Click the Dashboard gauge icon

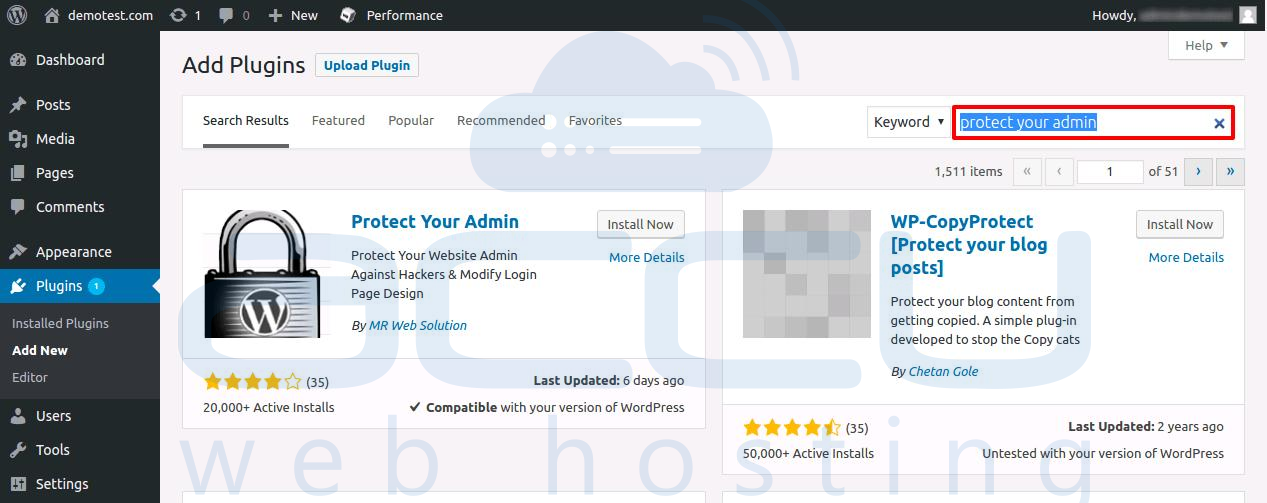(x=18, y=60)
